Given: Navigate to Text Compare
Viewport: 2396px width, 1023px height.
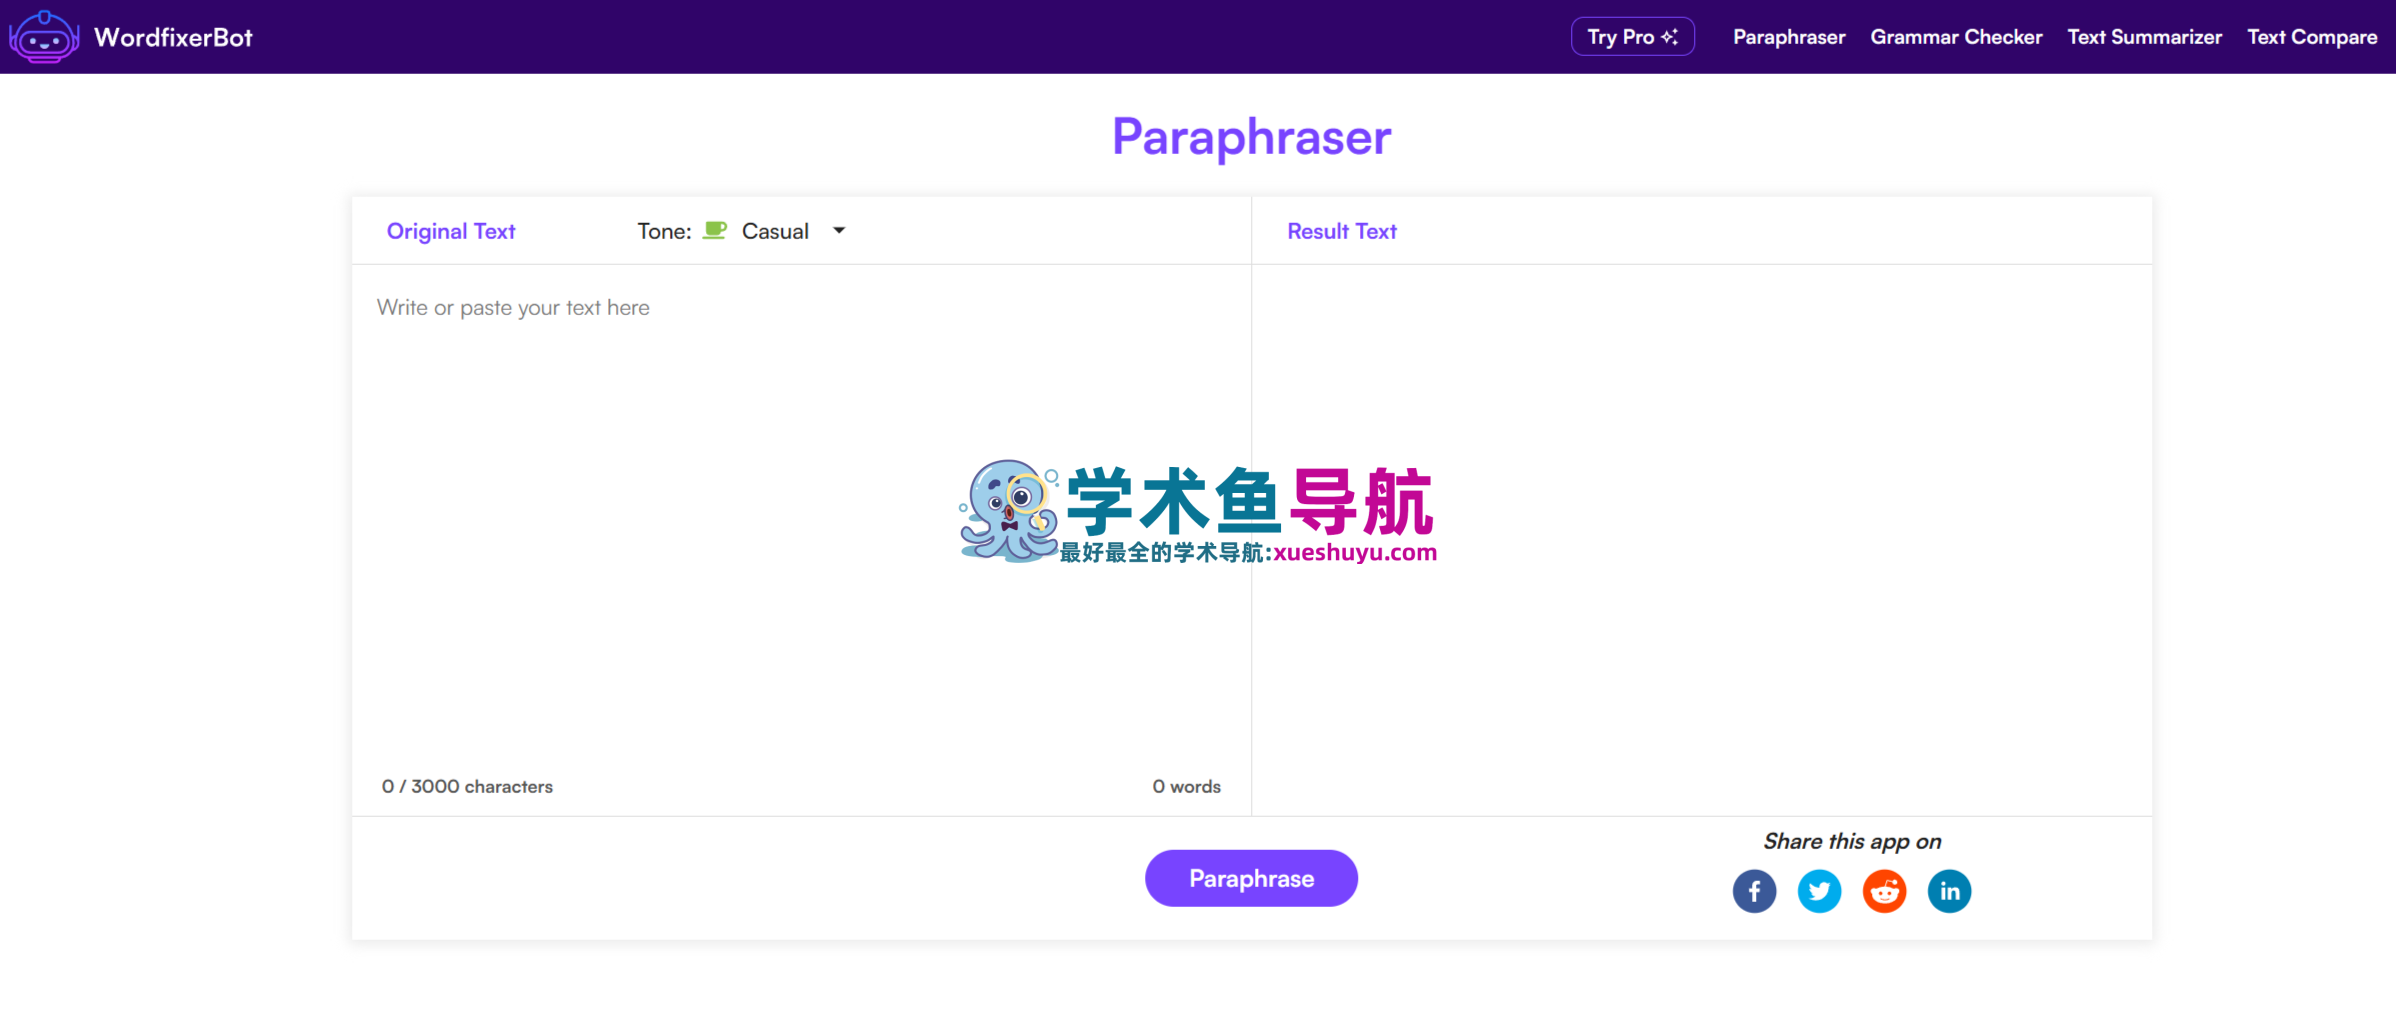Looking at the screenshot, I should (2312, 37).
